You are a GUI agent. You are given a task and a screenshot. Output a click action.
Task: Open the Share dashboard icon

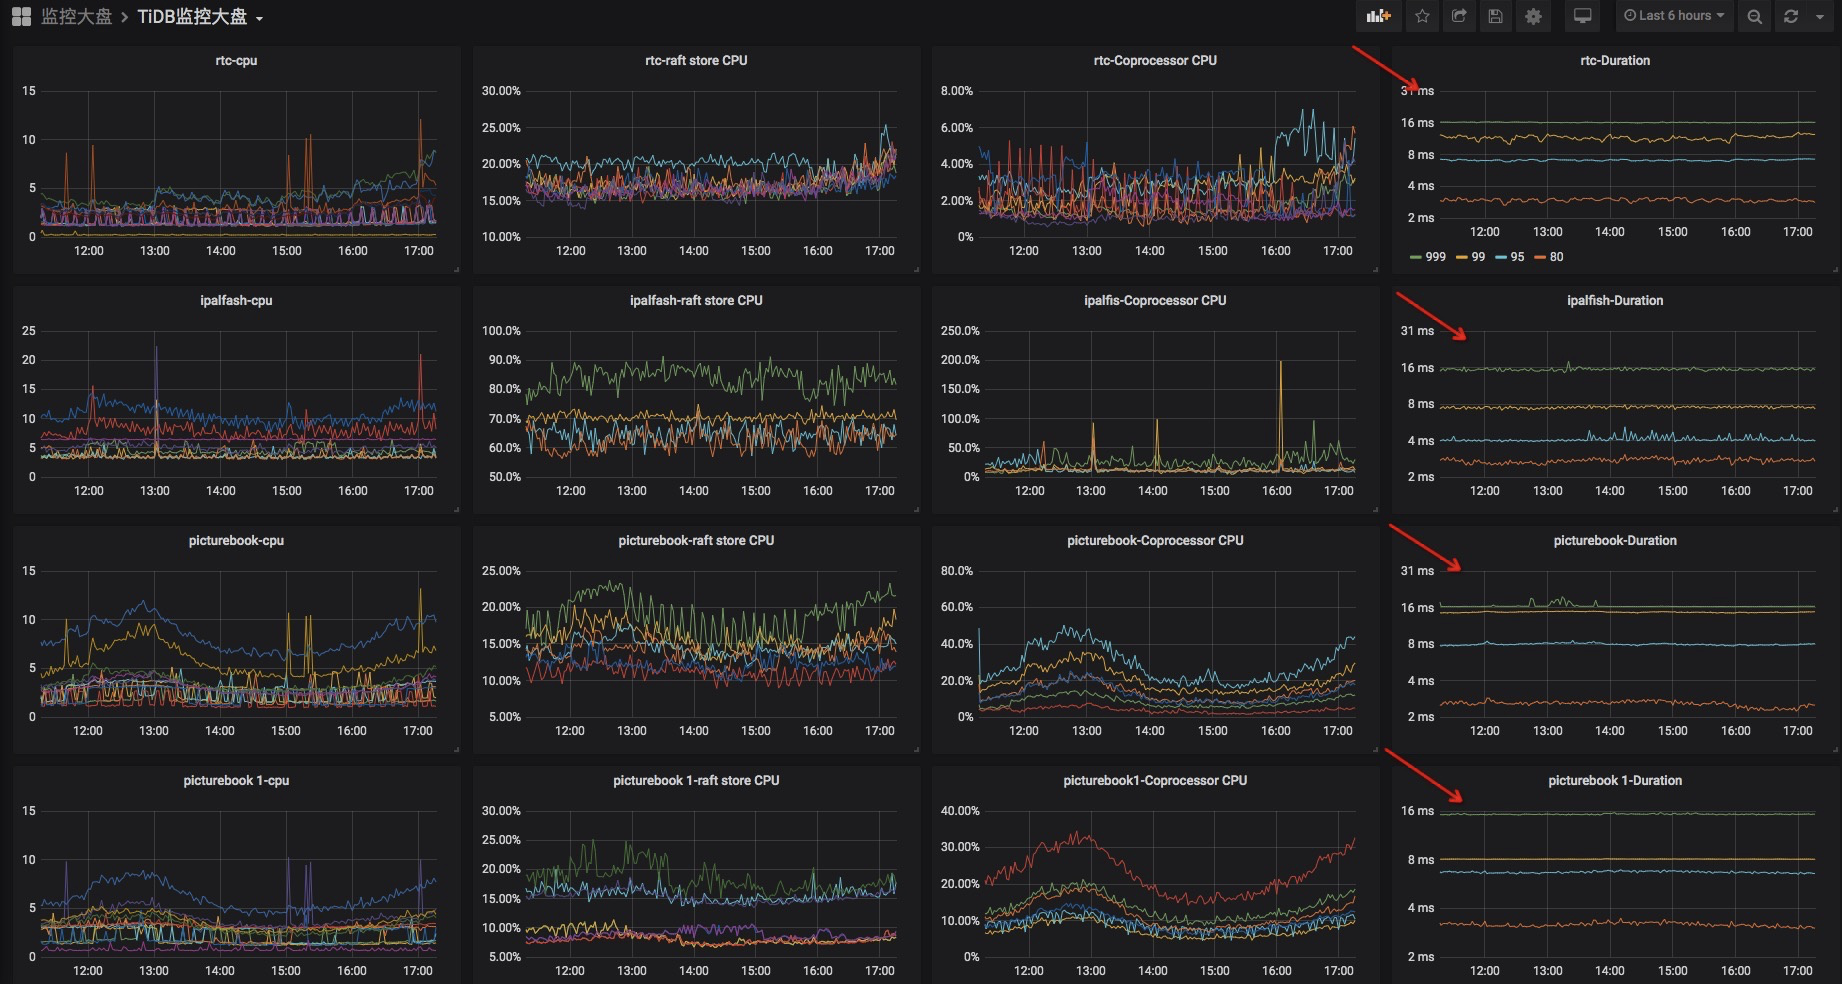pyautogui.click(x=1459, y=16)
